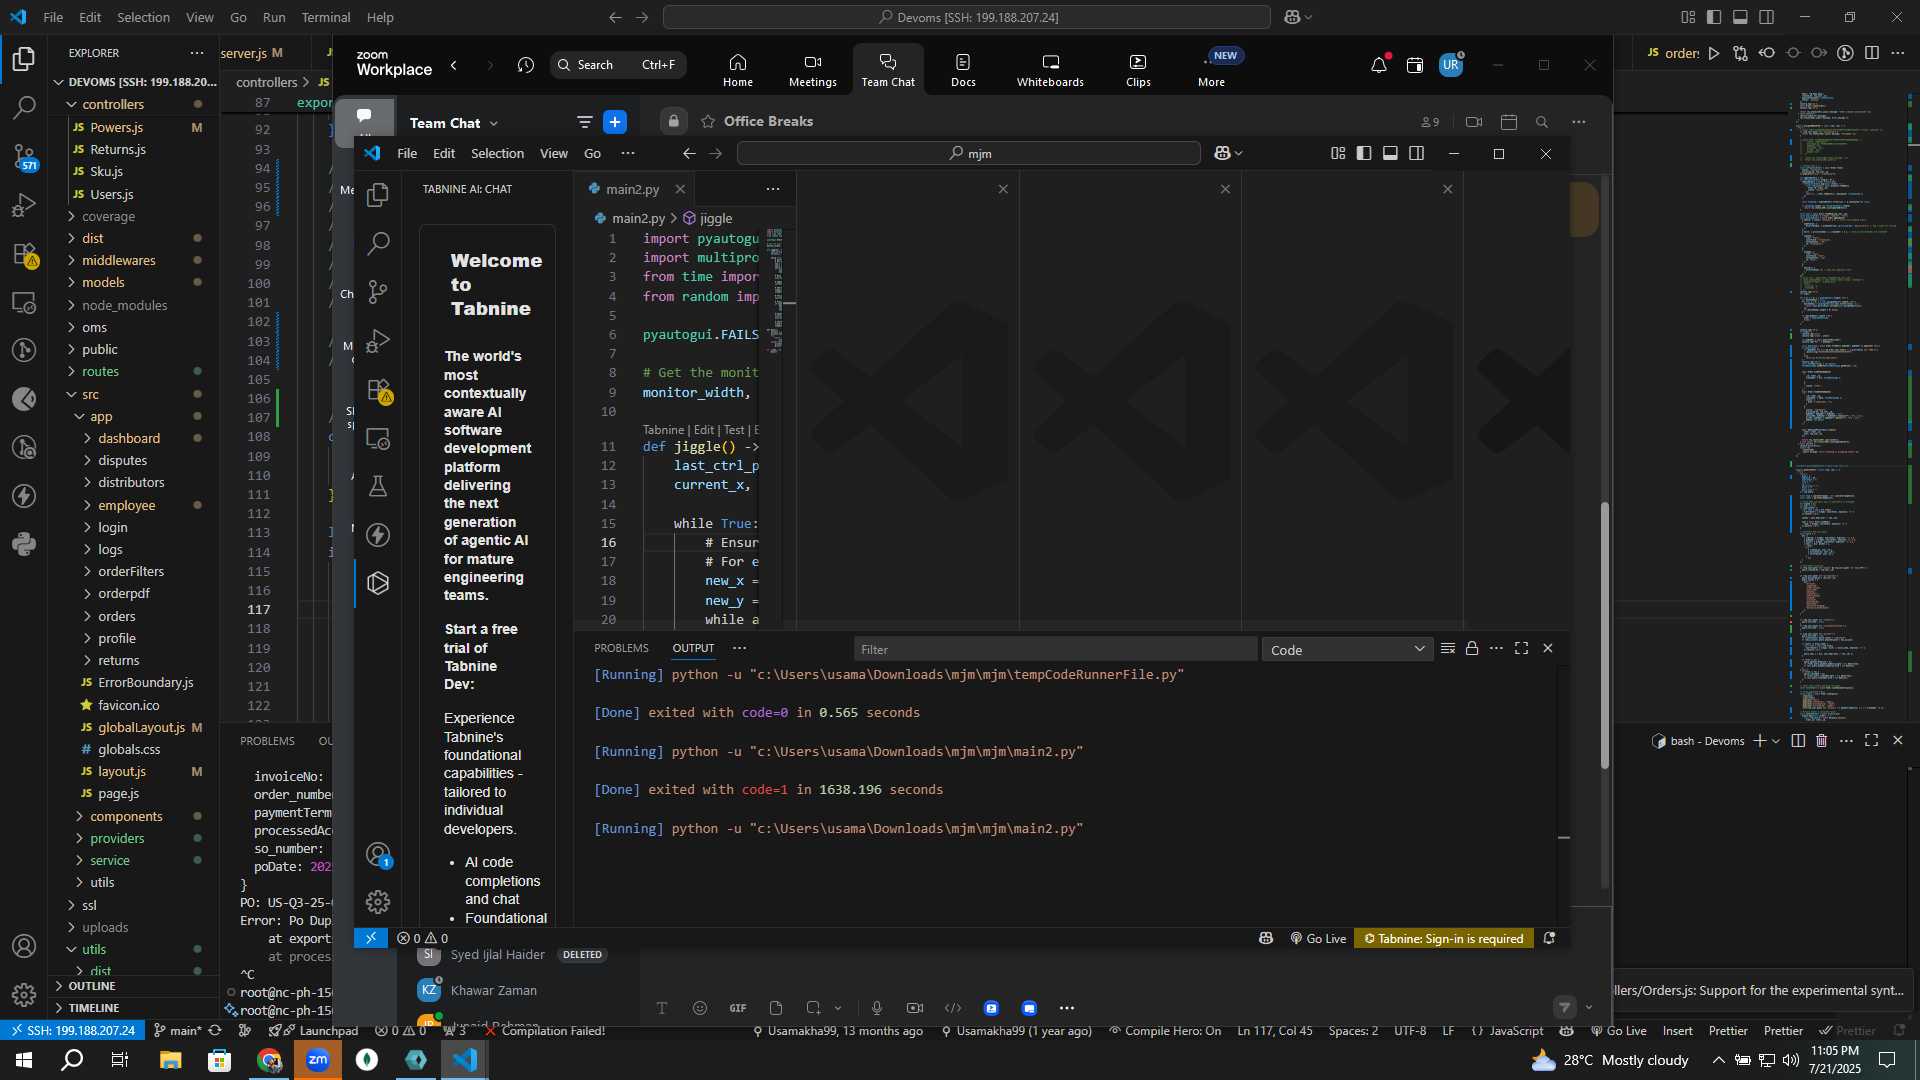Star the Office Breaks channel
This screenshot has height=1080, width=1920.
coord(708,121)
